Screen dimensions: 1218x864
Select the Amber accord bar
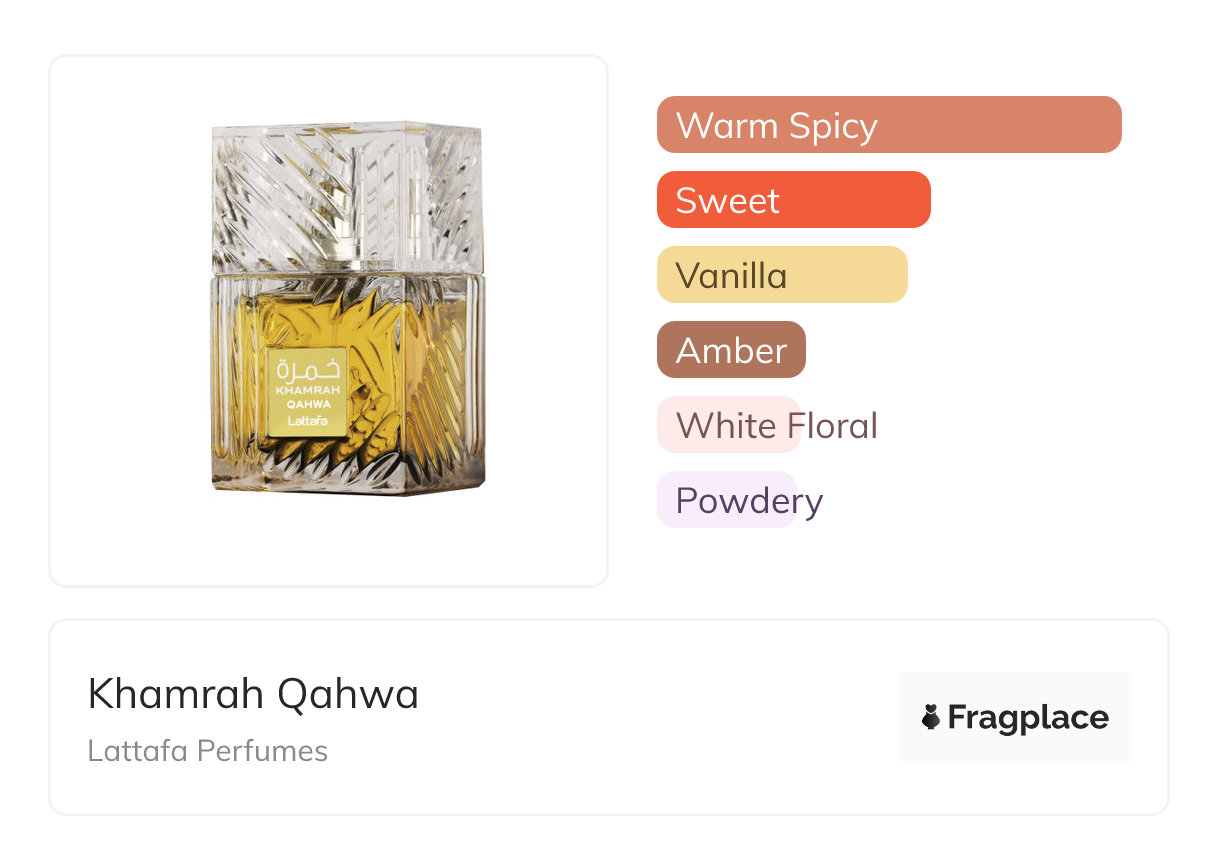pyautogui.click(x=731, y=350)
